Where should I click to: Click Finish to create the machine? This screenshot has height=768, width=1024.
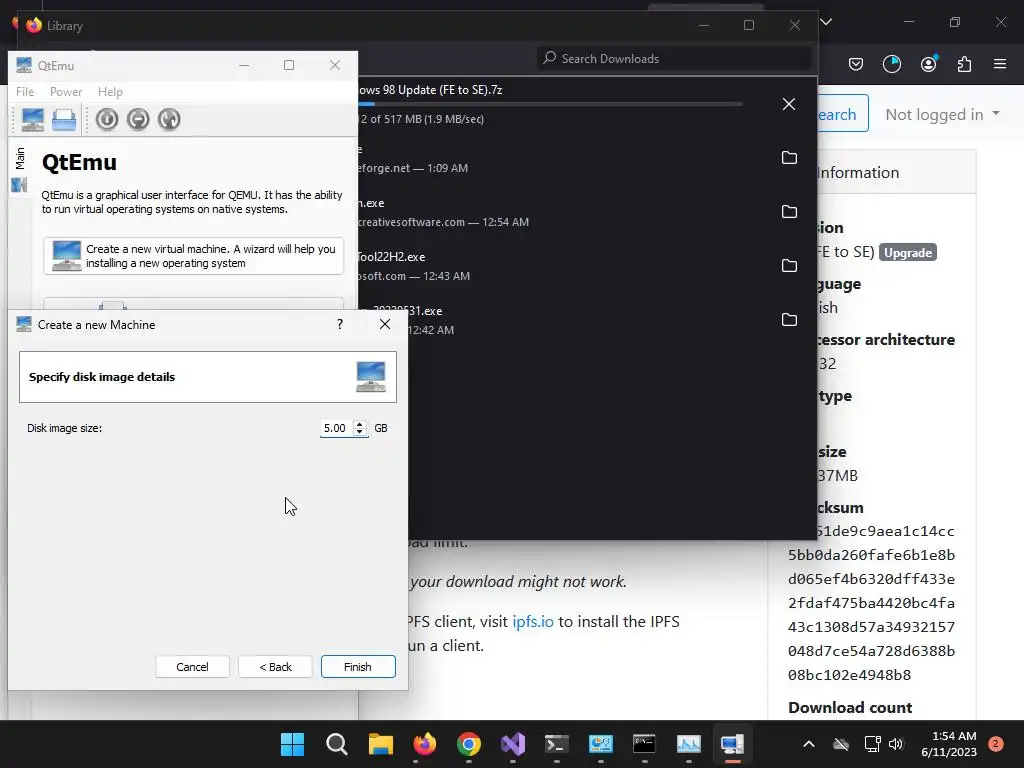click(x=358, y=667)
